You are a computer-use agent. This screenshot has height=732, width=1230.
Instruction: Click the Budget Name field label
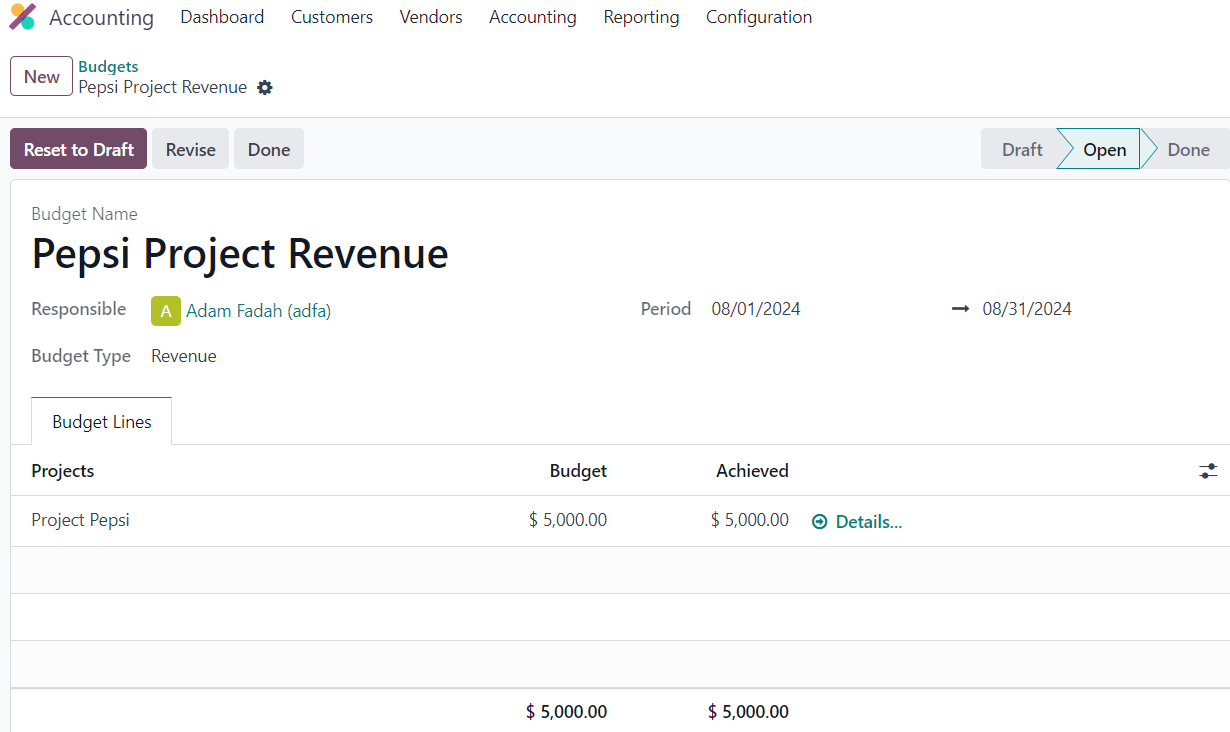85,214
